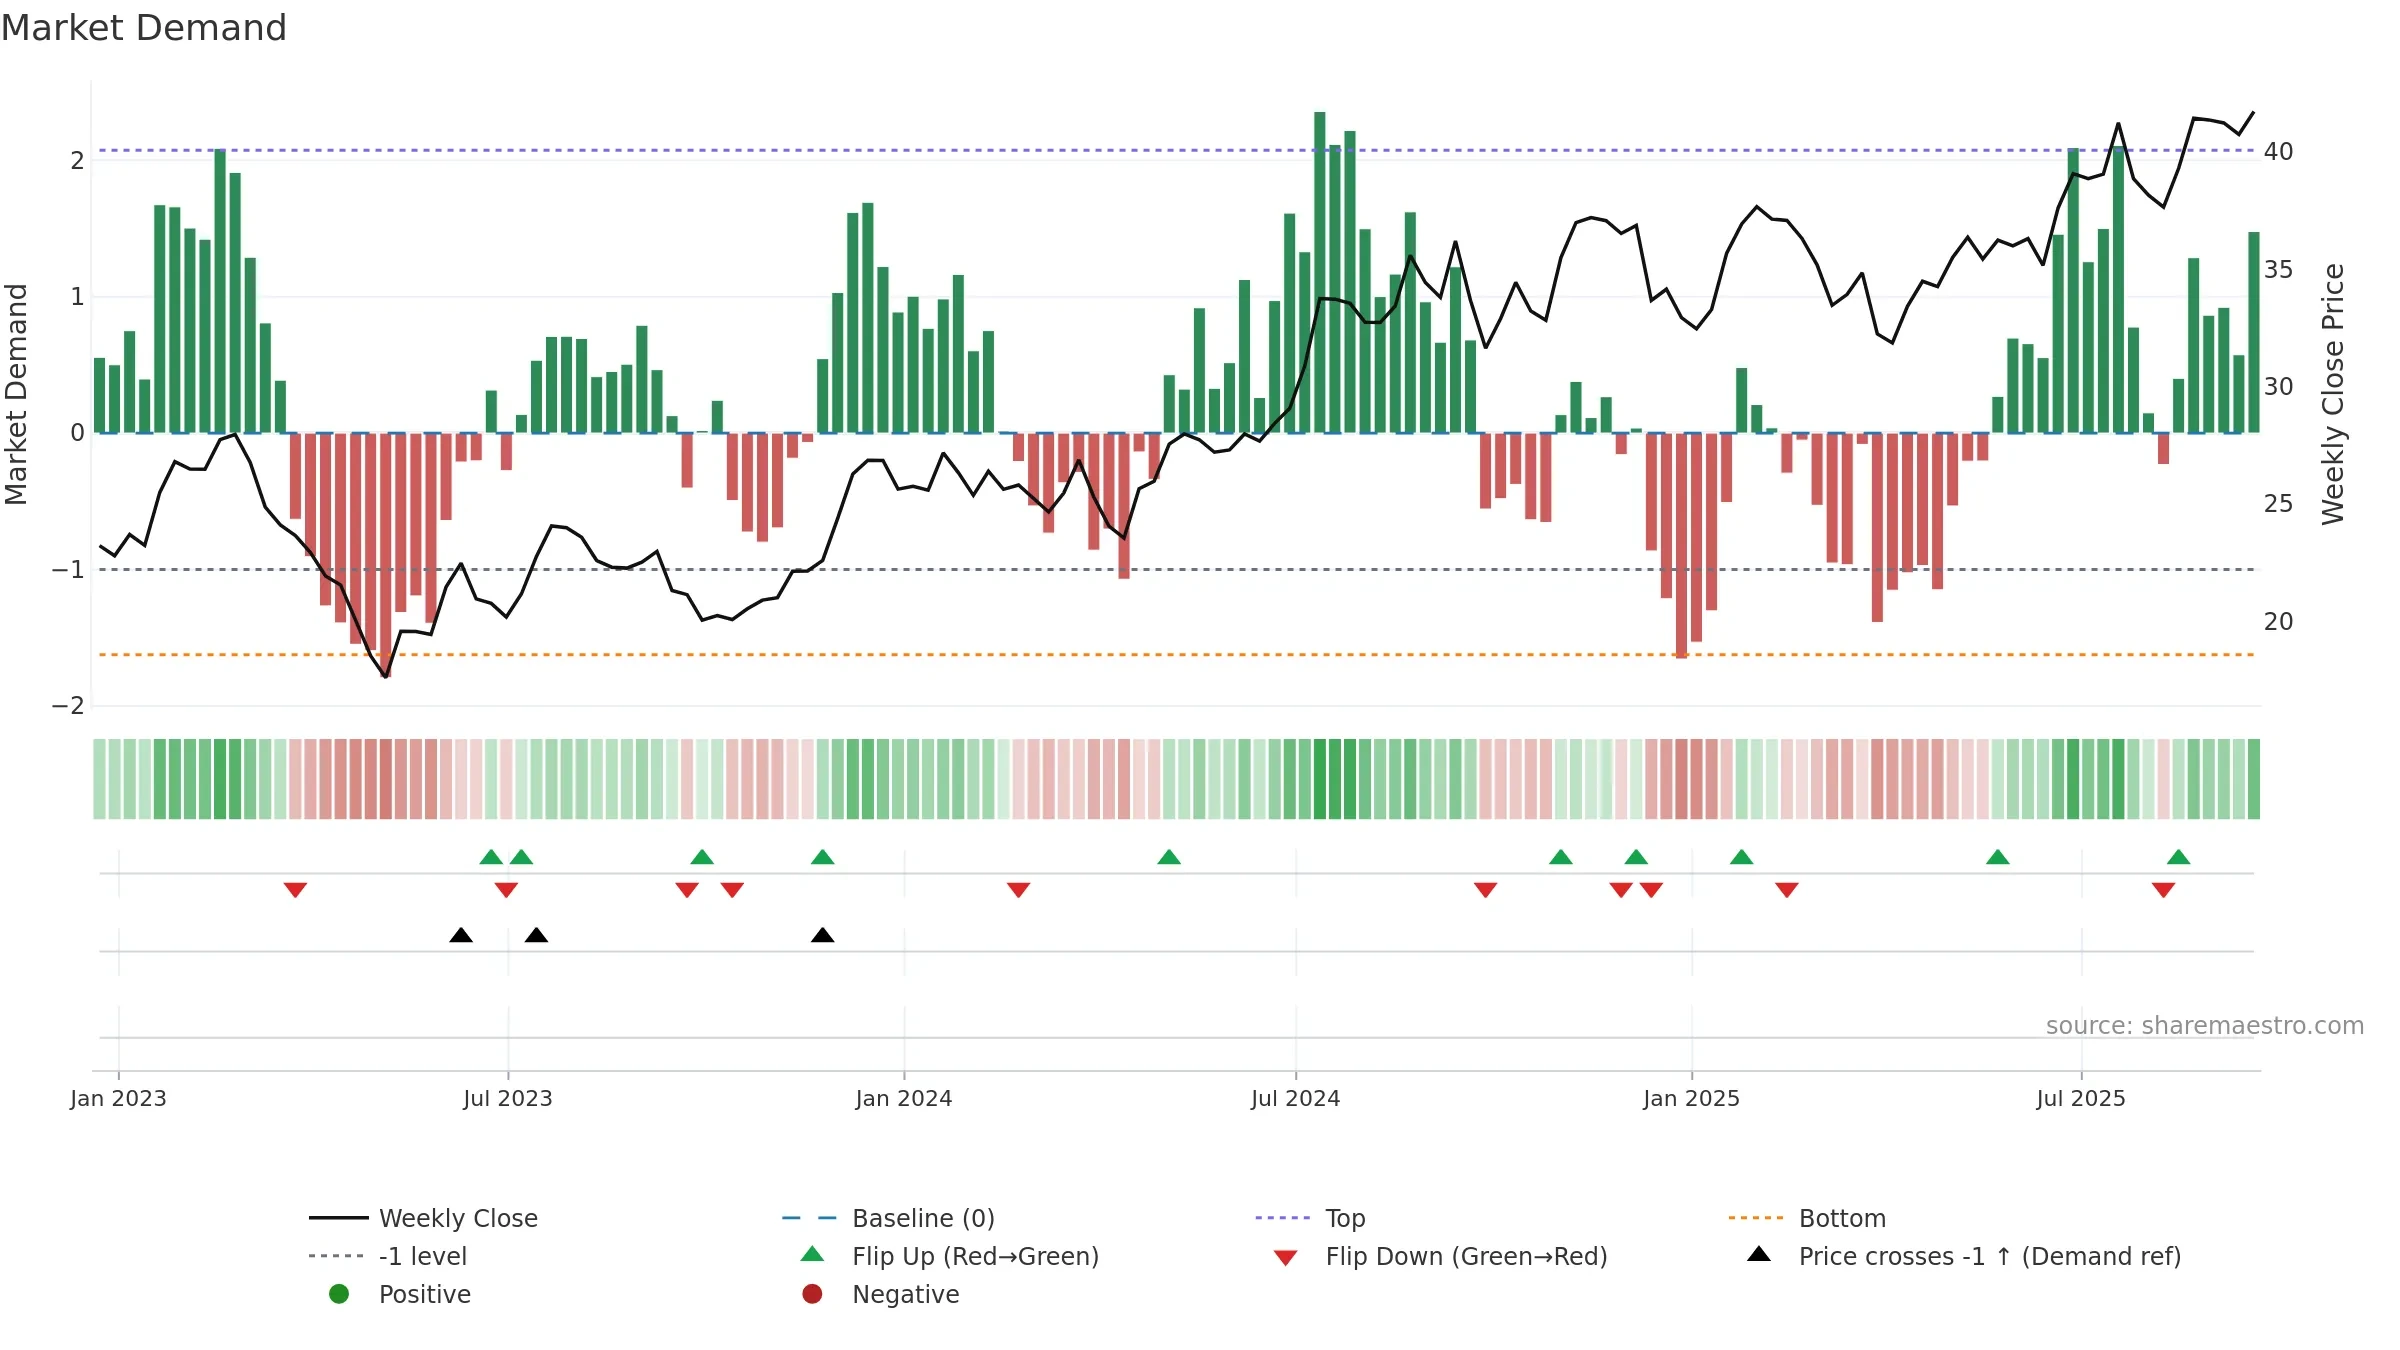2400x1350 pixels.
Task: Click the green flip-up marker before Jan 2025
Action: [1636, 857]
